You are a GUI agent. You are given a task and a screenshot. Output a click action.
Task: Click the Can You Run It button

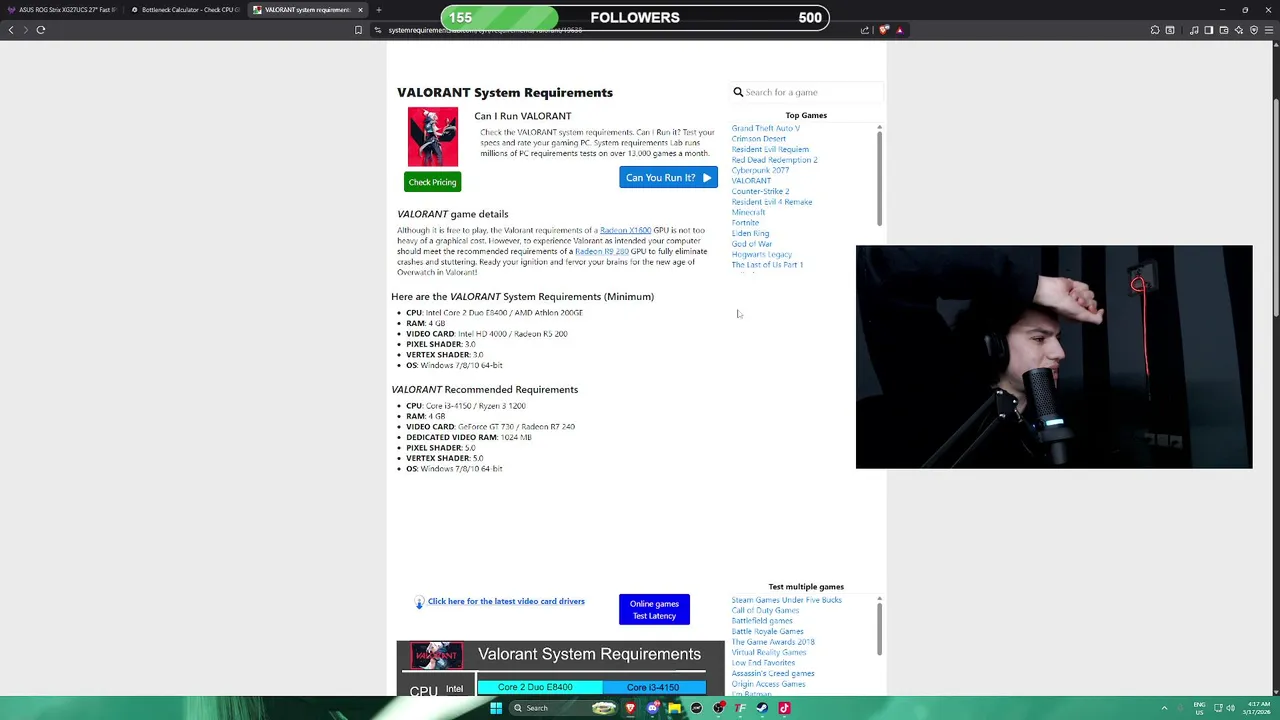point(668,178)
